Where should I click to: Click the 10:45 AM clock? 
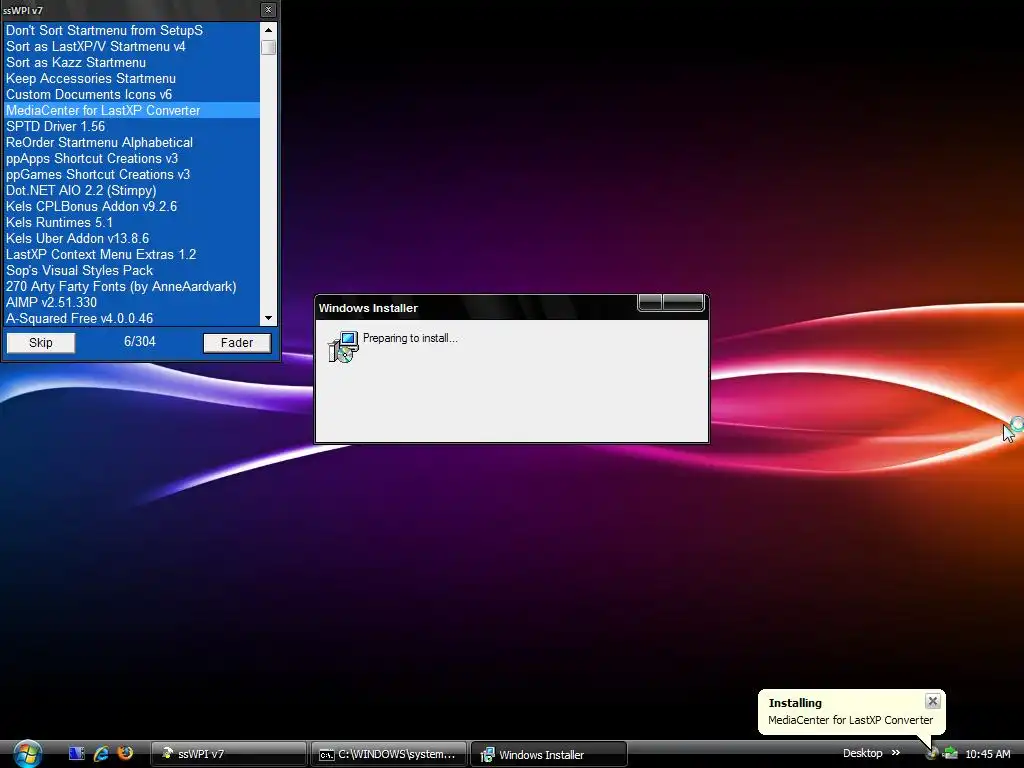[987, 754]
